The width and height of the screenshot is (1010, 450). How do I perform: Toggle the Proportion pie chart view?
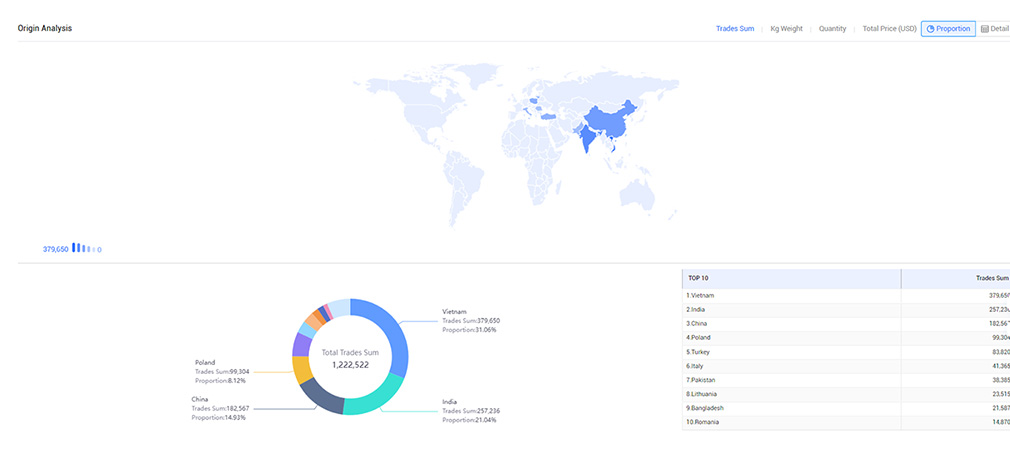click(x=948, y=29)
